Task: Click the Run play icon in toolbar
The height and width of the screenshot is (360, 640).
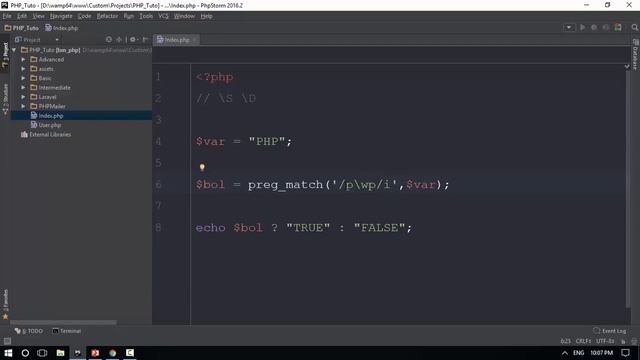Action: [582, 27]
